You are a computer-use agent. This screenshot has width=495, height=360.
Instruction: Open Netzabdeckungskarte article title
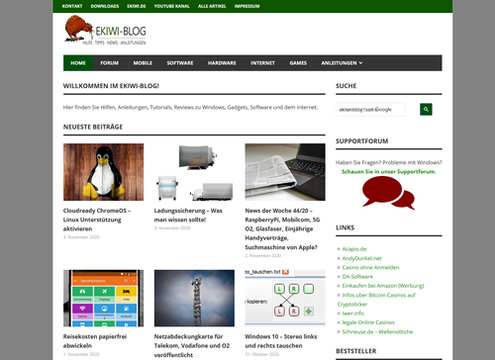click(192, 346)
